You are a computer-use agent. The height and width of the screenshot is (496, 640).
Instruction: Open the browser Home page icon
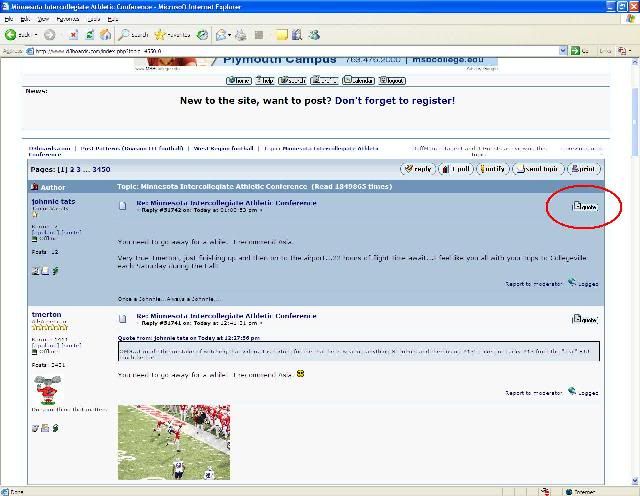(x=105, y=35)
